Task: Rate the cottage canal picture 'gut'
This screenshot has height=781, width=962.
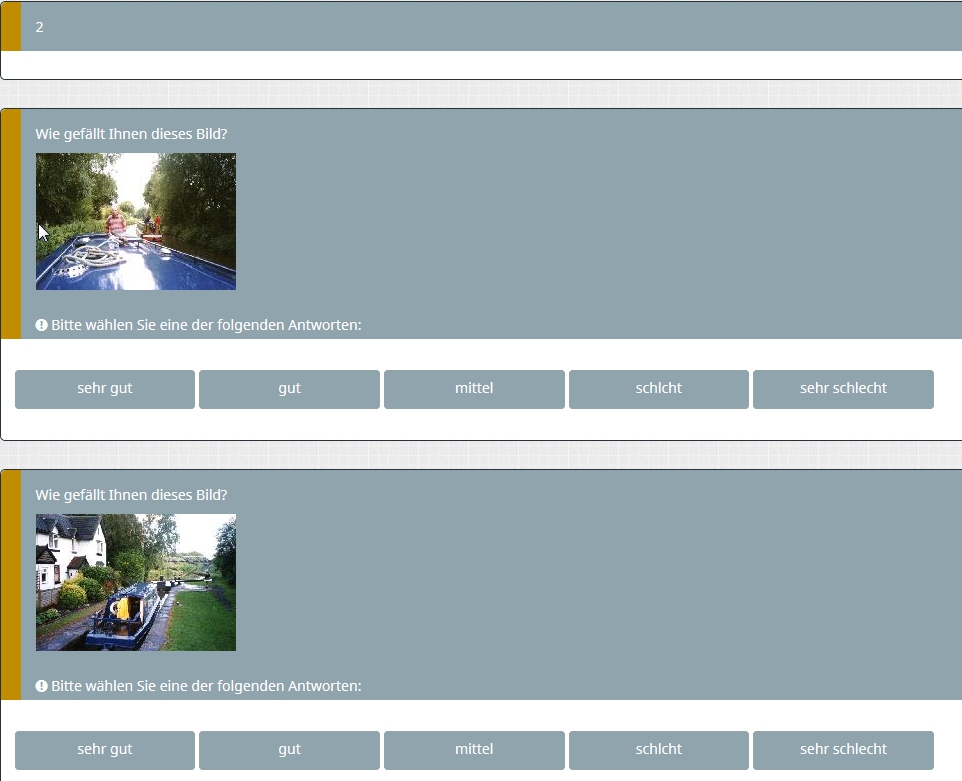Action: (x=290, y=750)
